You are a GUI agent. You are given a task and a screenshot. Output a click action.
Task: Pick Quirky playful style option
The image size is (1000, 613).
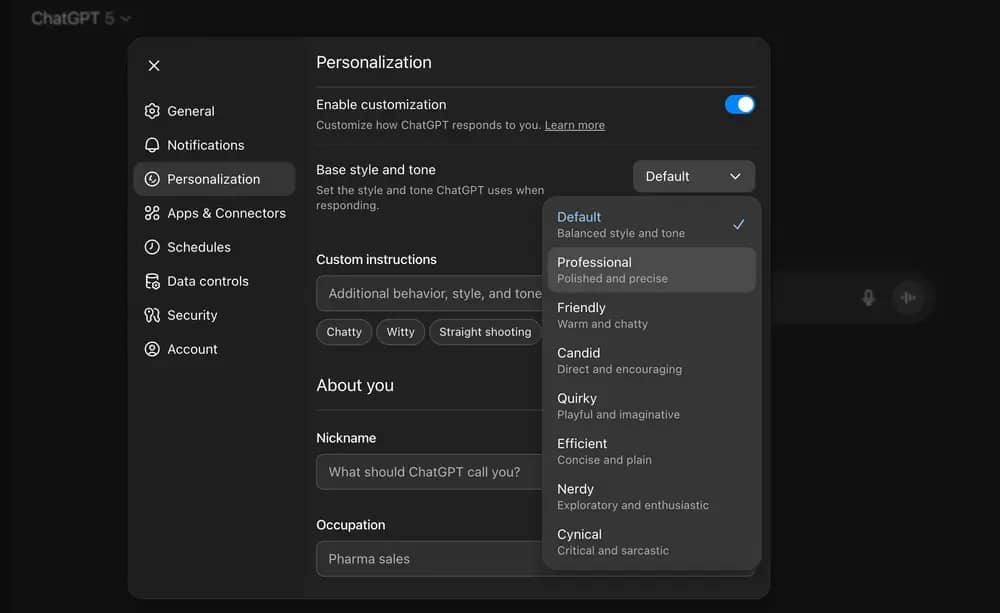coord(651,406)
